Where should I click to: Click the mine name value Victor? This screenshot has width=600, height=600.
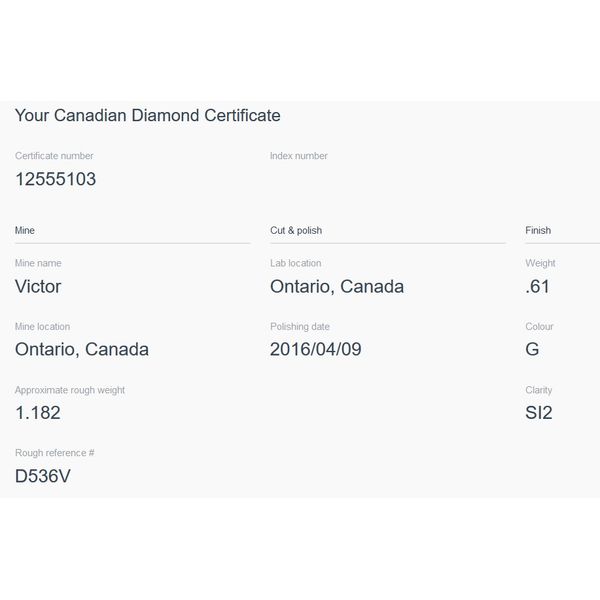point(38,286)
